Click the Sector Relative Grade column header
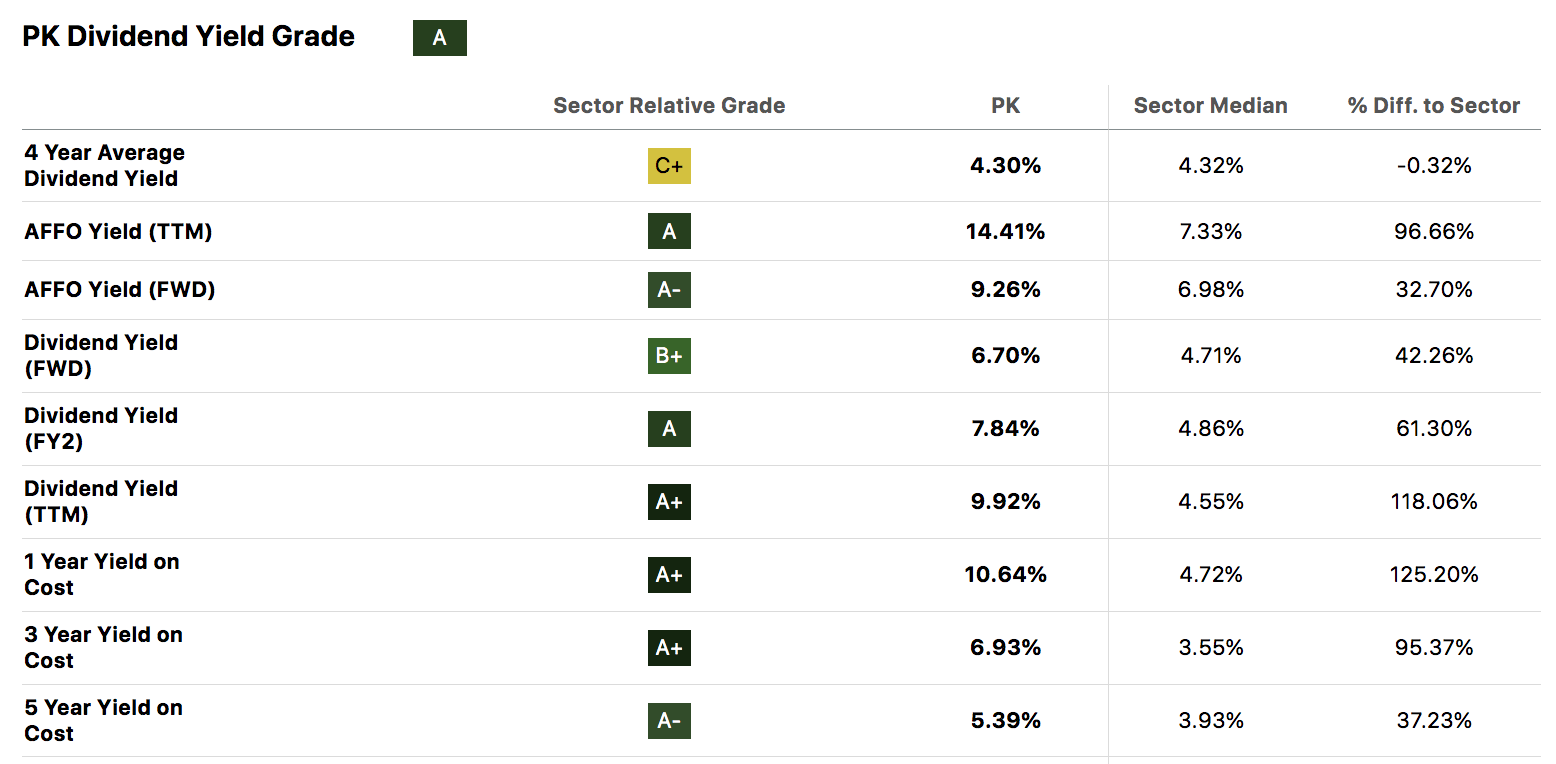 click(x=669, y=106)
